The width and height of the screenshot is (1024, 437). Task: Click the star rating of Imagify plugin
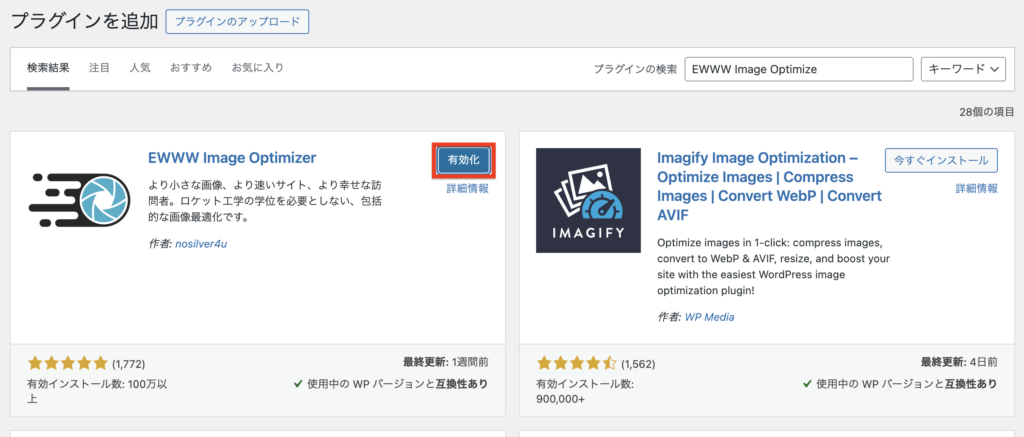tap(576, 363)
